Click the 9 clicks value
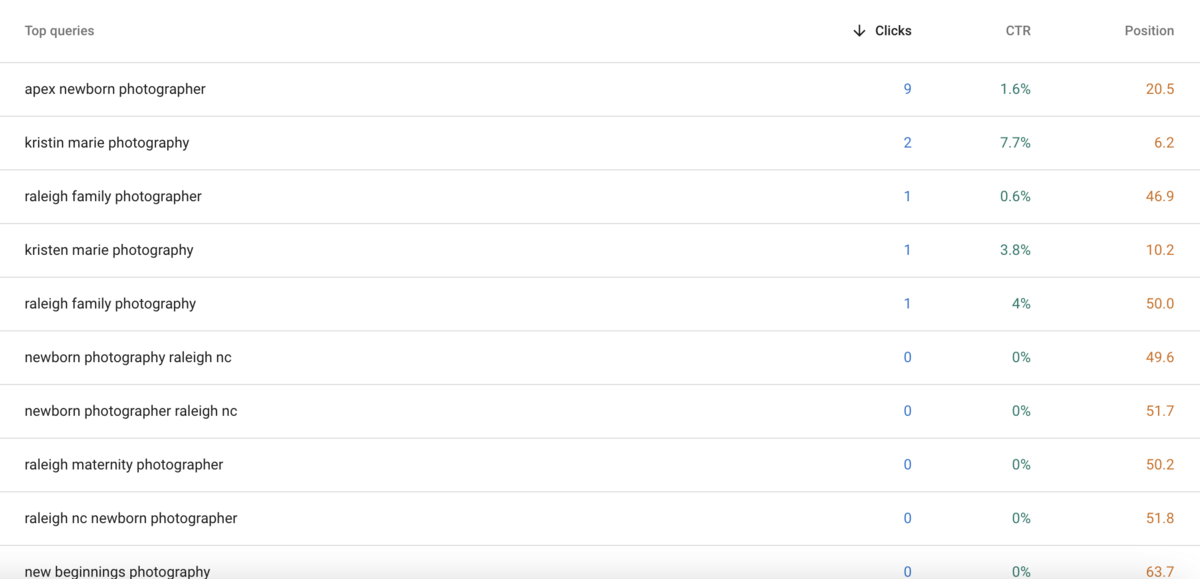This screenshot has height=579, width=1200. (907, 89)
